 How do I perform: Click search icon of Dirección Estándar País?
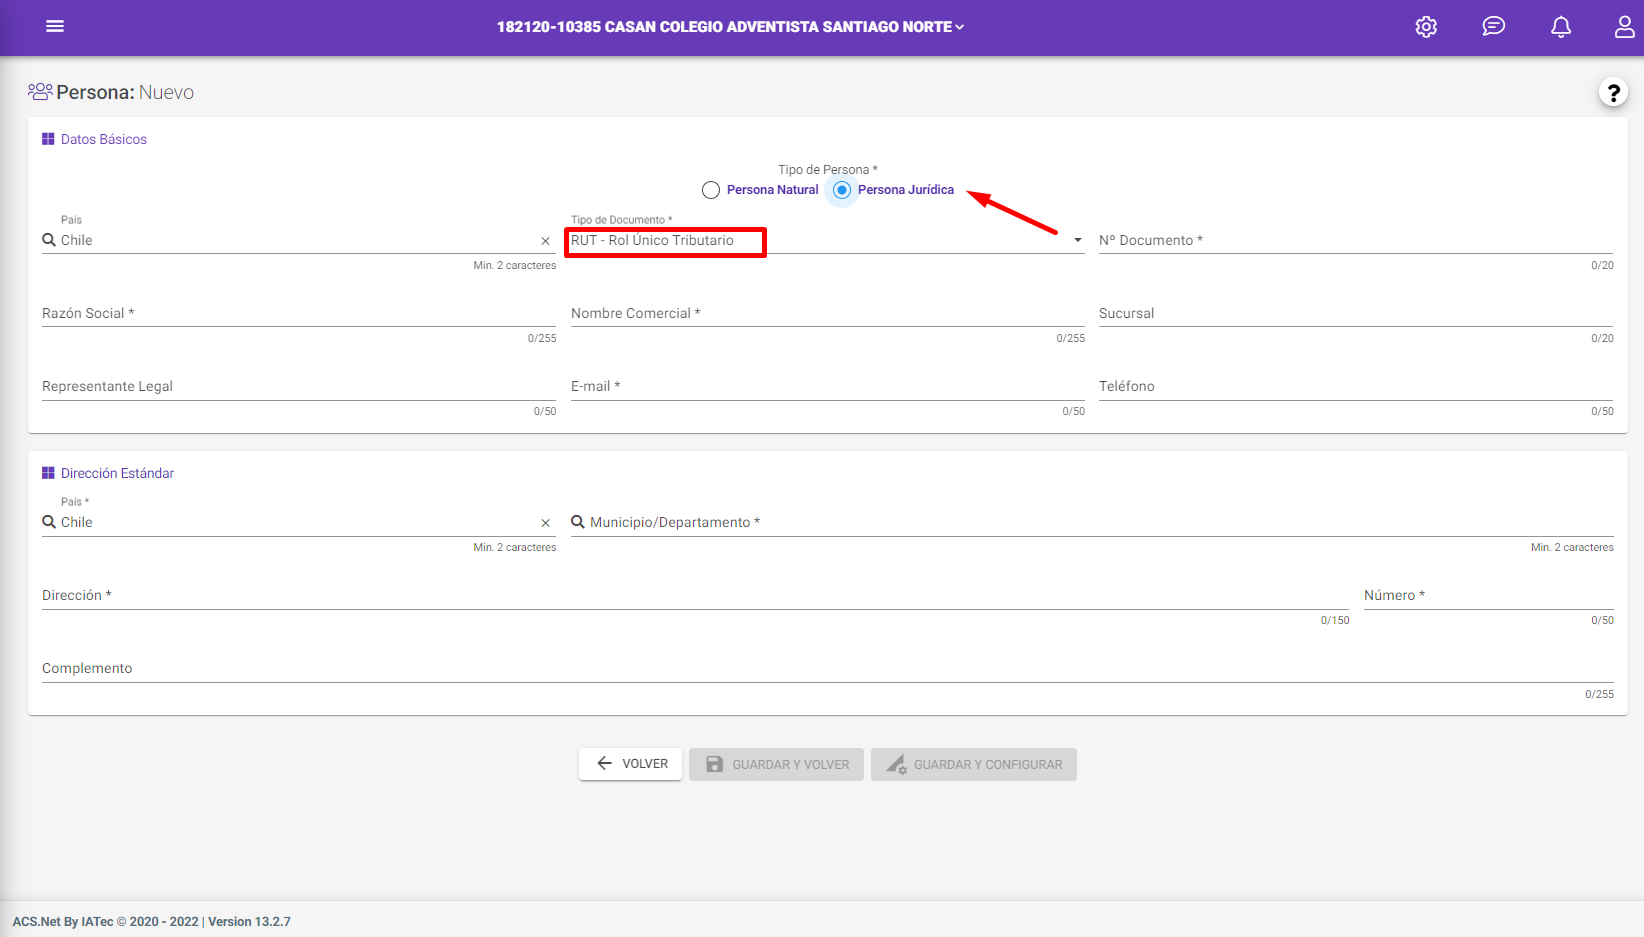click(49, 522)
